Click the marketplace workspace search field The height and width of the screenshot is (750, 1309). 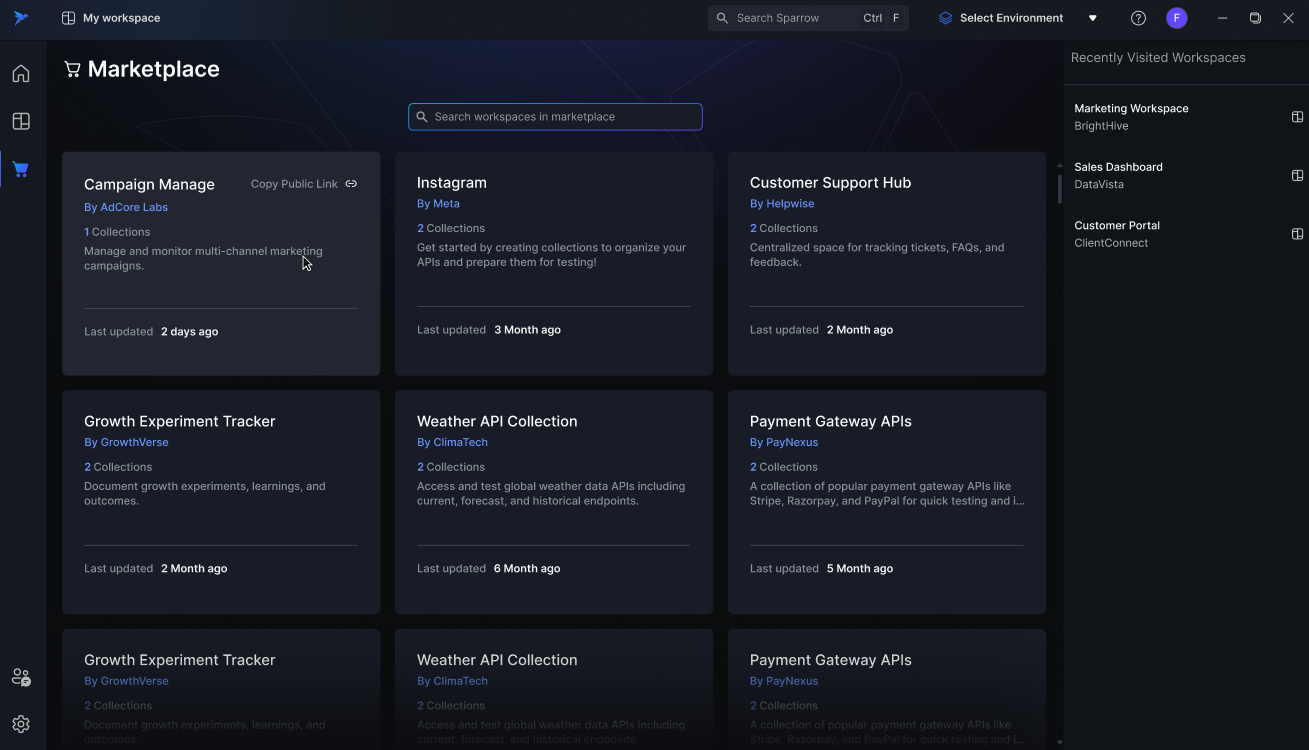click(554, 116)
